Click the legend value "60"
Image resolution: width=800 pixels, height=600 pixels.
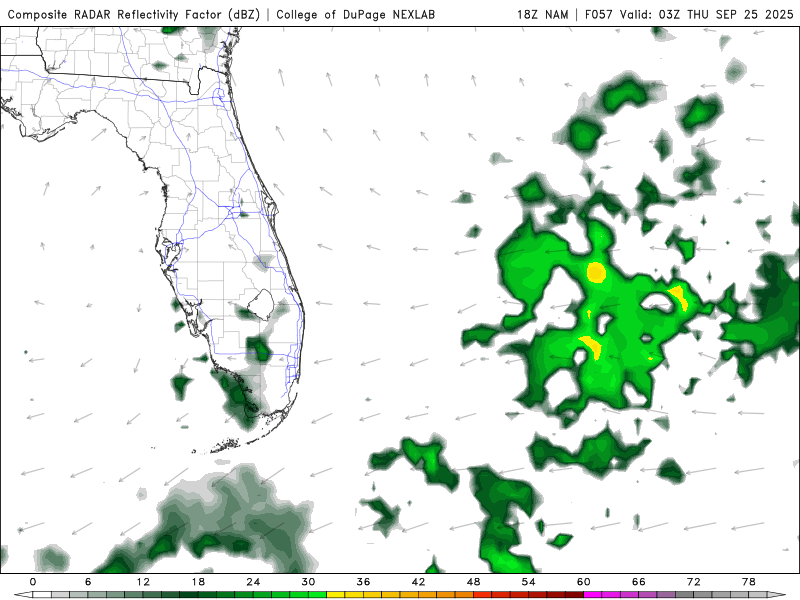tap(584, 582)
